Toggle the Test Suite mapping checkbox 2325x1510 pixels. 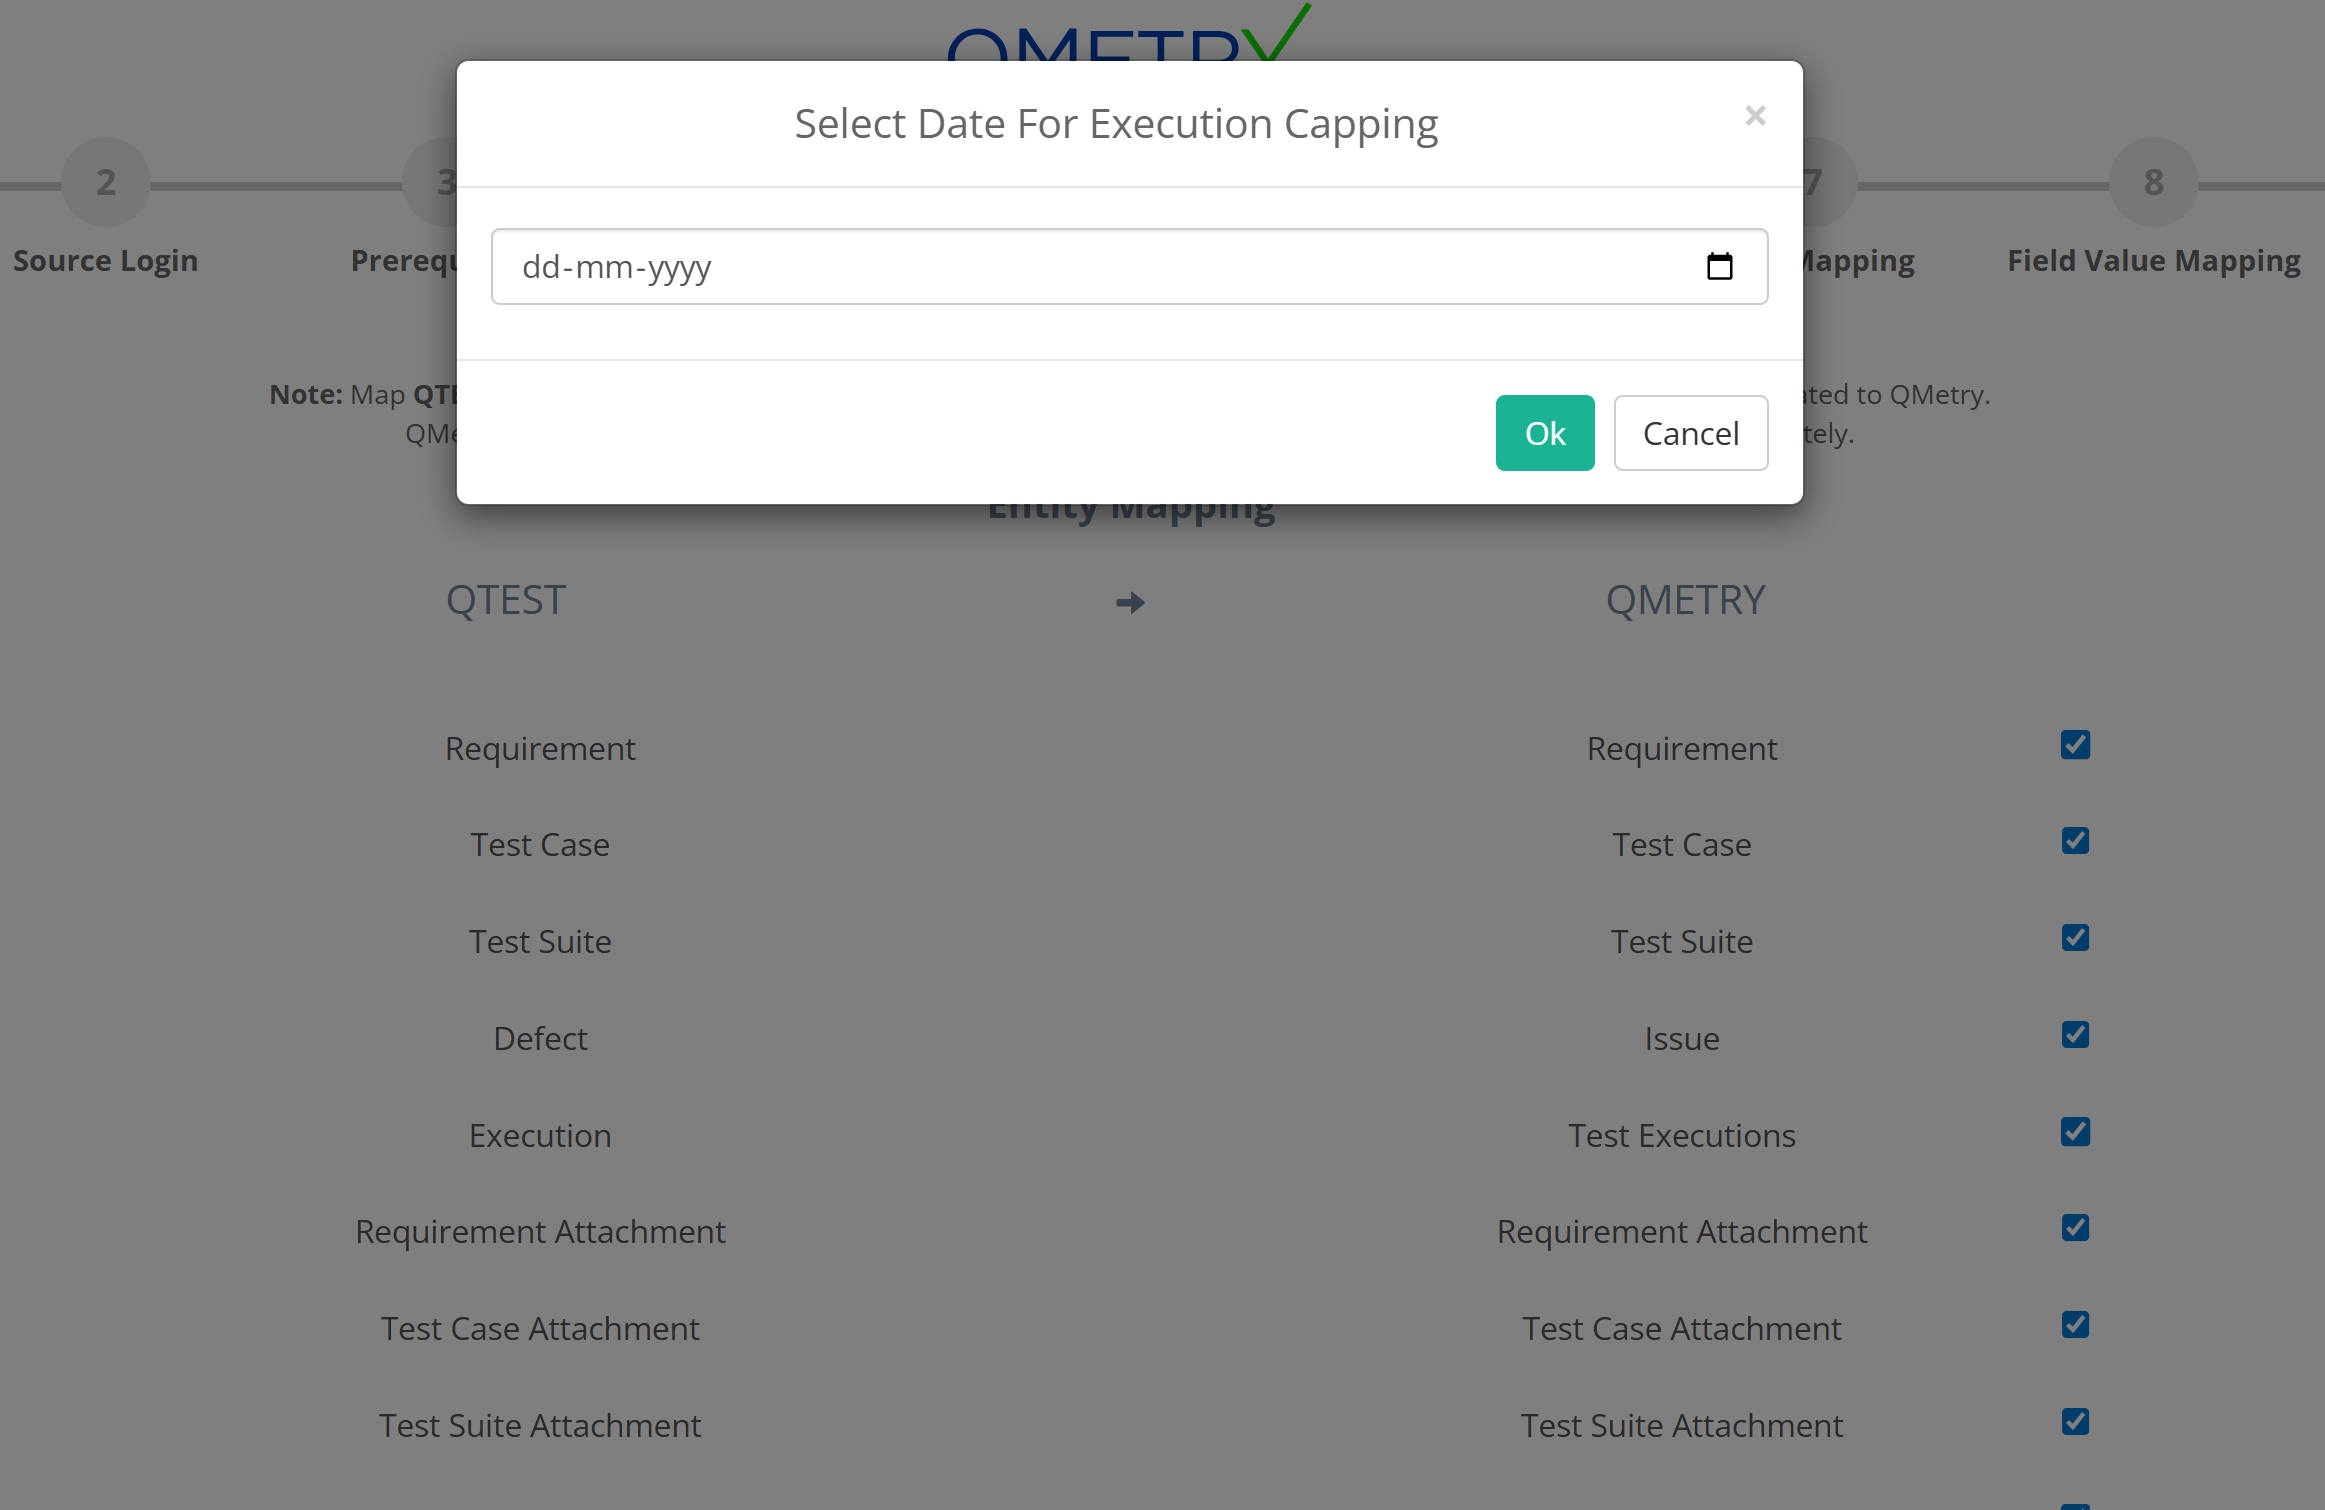point(2075,938)
